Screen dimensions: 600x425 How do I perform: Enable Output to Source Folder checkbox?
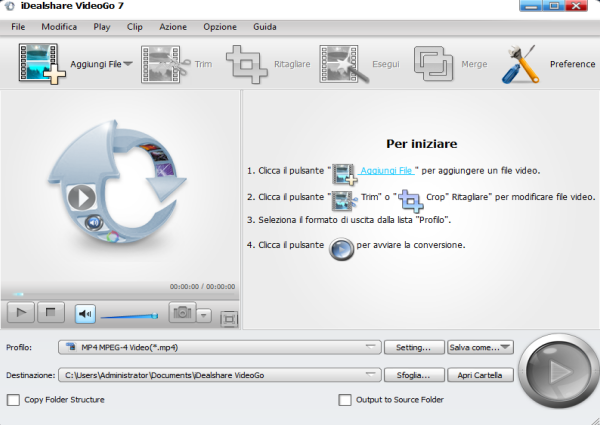[x=345, y=400]
